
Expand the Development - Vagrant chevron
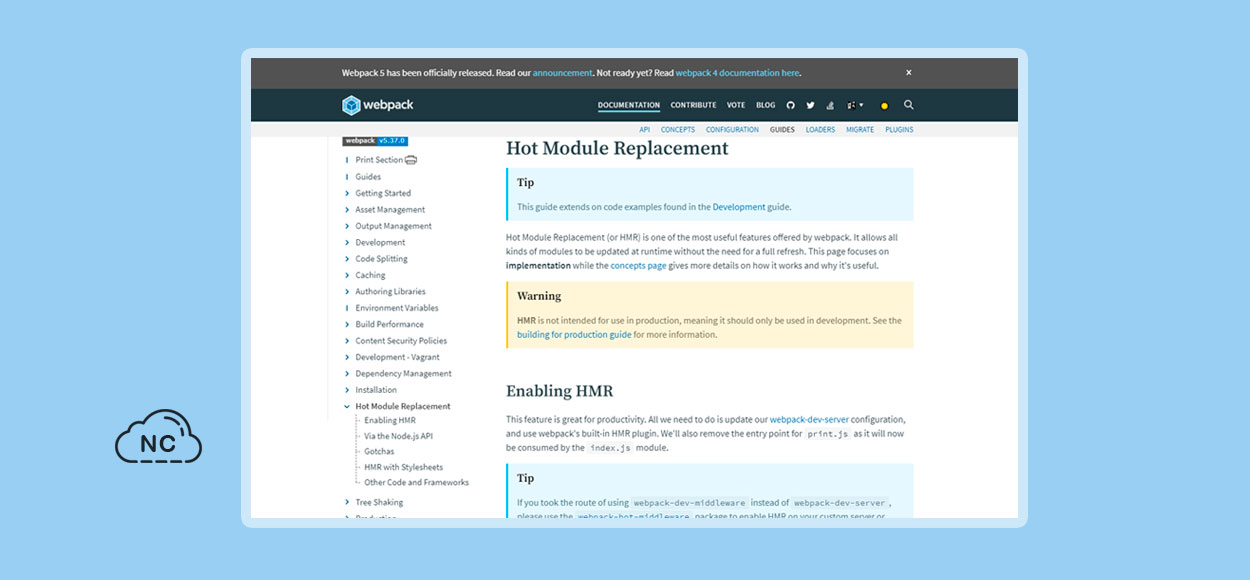point(347,357)
